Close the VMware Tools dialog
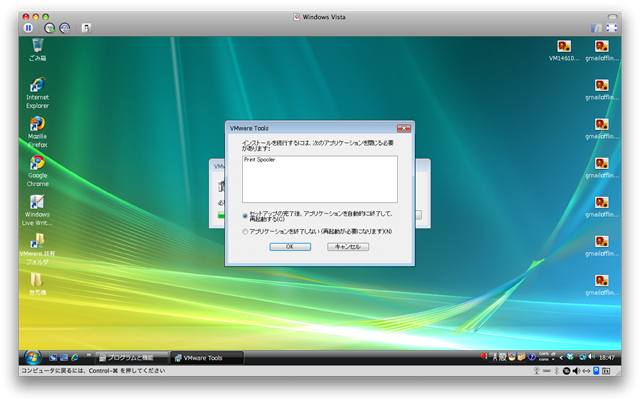 404,128
